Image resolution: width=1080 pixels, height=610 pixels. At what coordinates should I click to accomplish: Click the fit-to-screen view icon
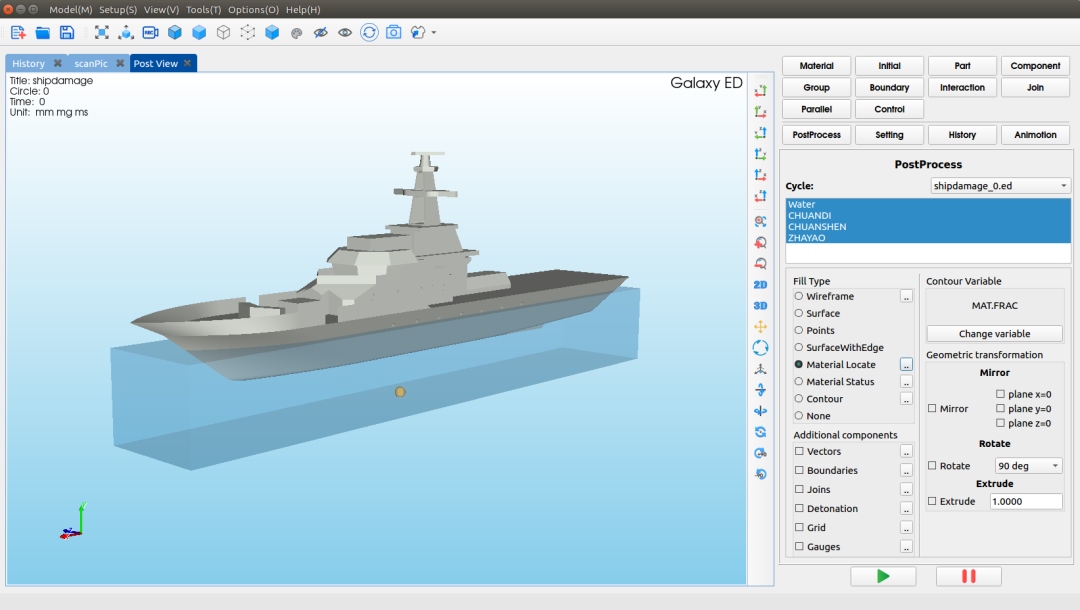(102, 32)
